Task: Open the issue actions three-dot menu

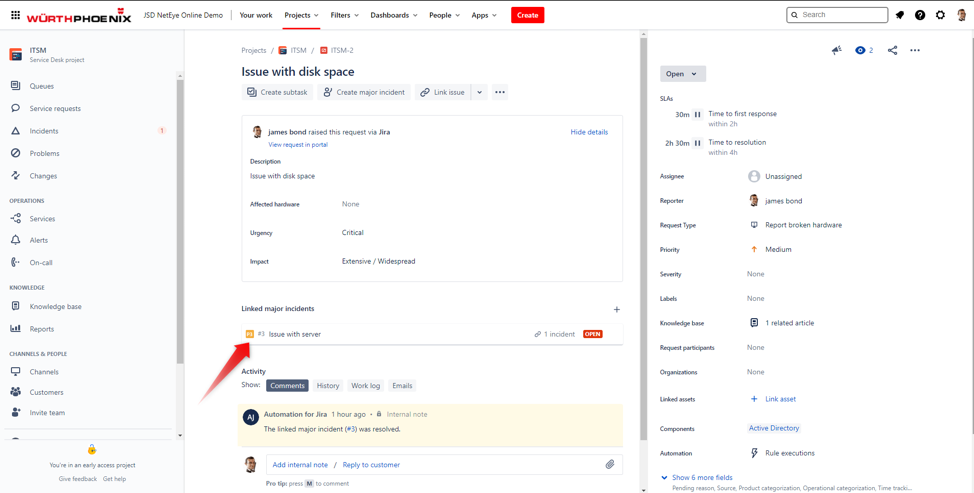Action: [915, 50]
